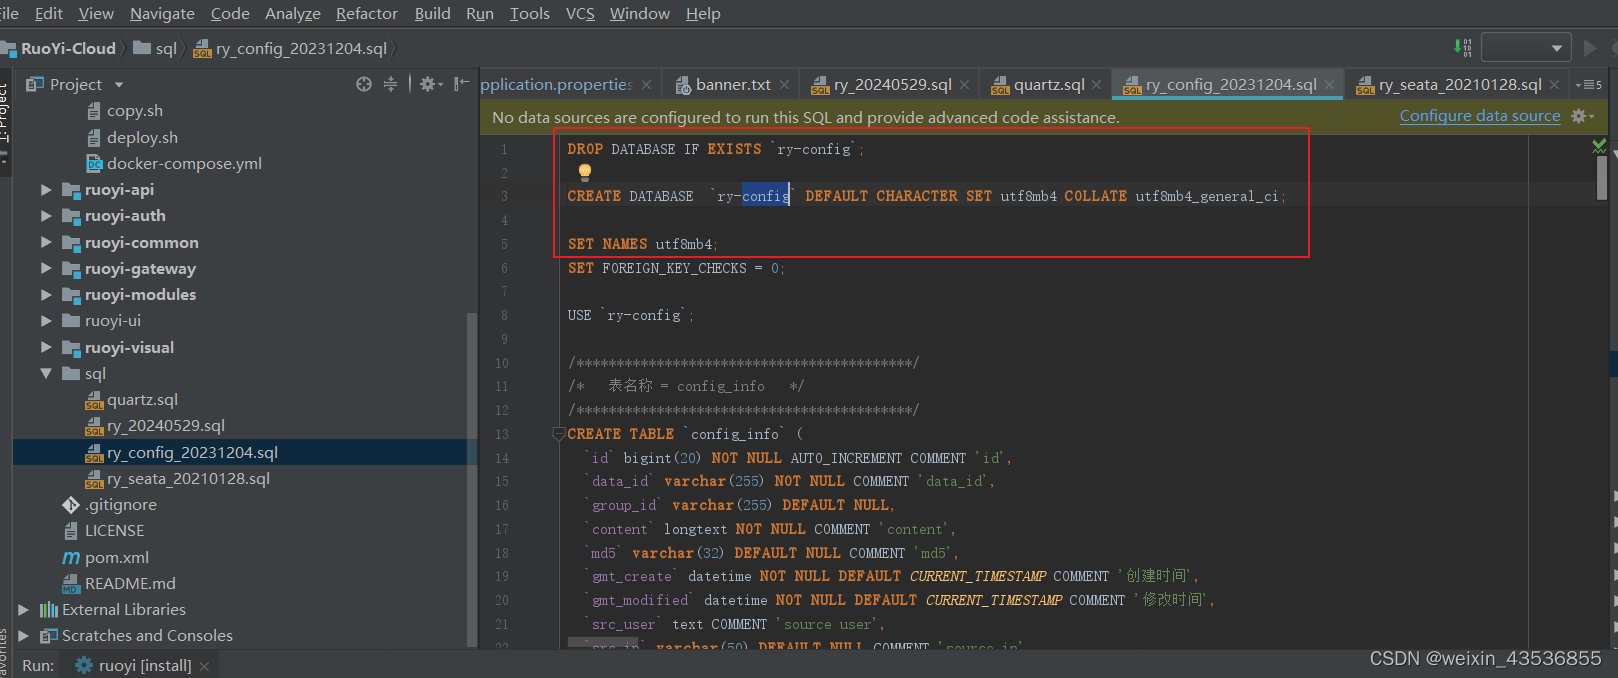Select .gitignore file
The width and height of the screenshot is (1618, 678).
point(120,504)
